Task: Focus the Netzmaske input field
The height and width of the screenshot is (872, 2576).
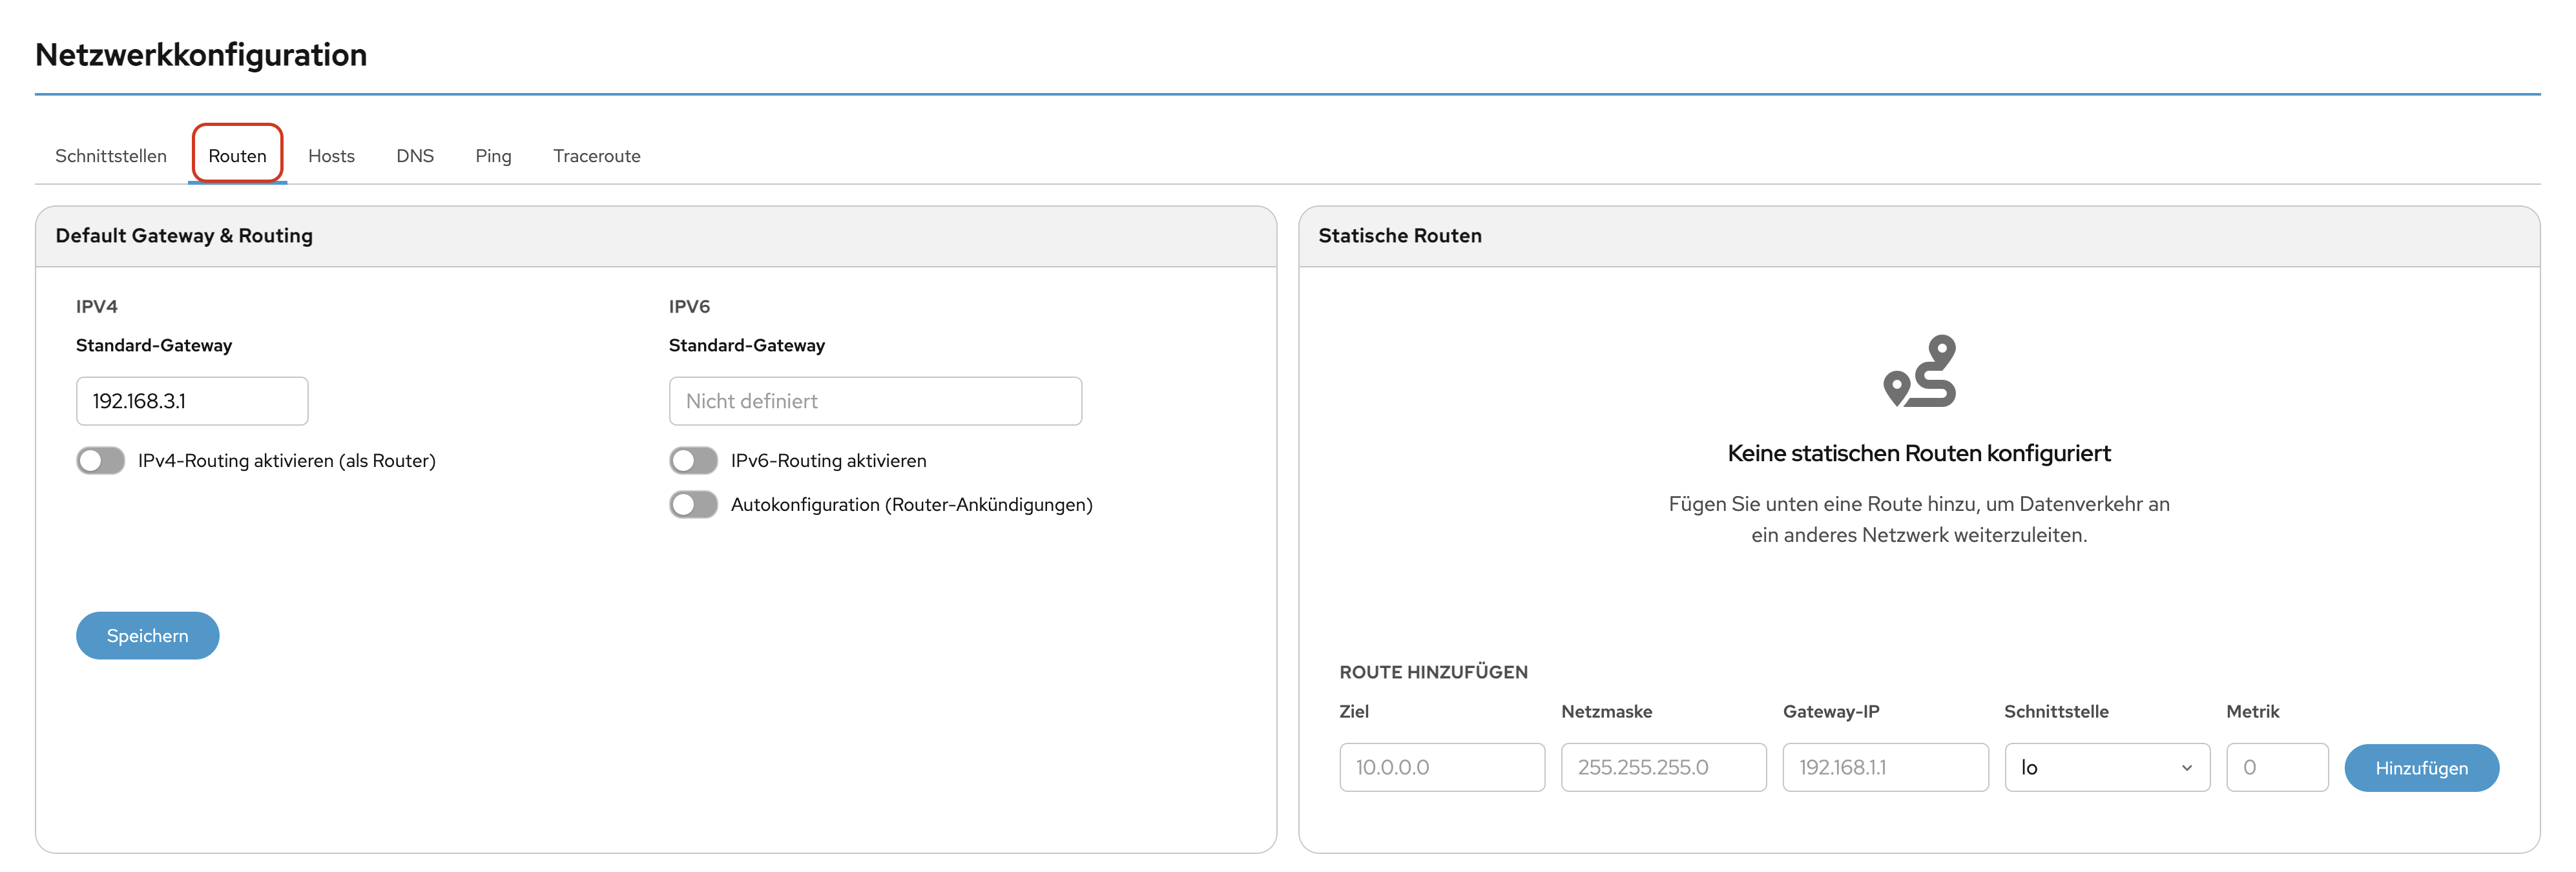Action: (x=1664, y=767)
